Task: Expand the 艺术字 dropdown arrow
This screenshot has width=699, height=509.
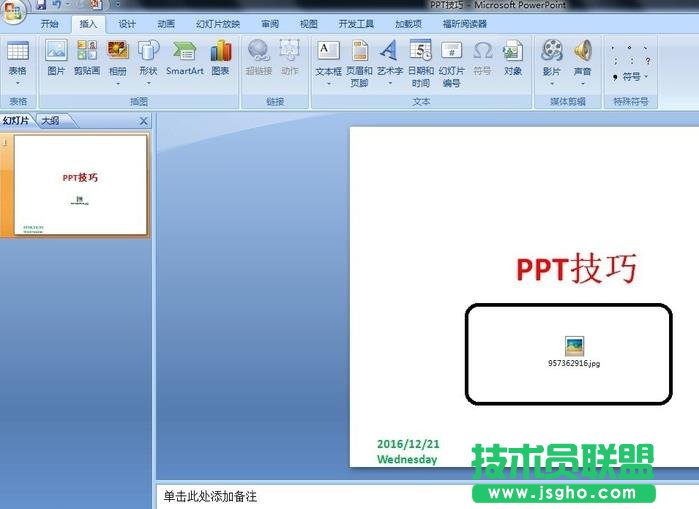Action: 390,83
